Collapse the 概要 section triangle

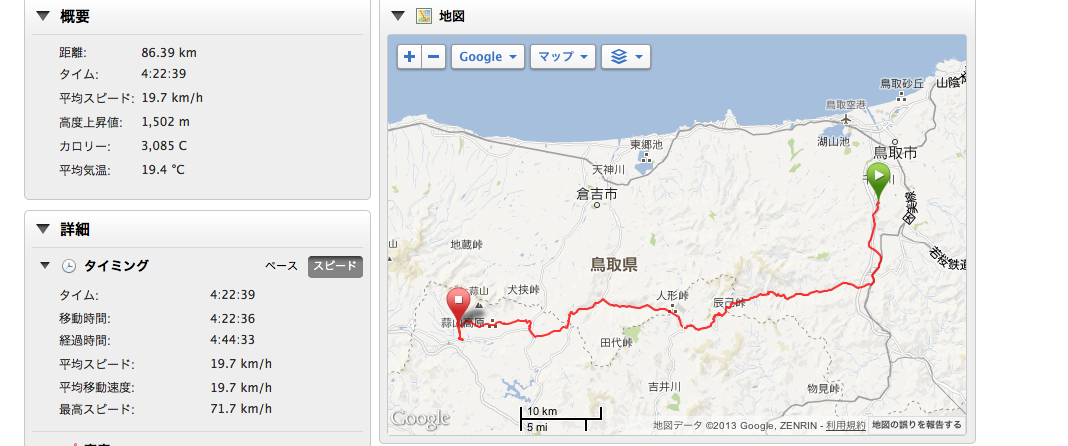pyautogui.click(x=44, y=17)
